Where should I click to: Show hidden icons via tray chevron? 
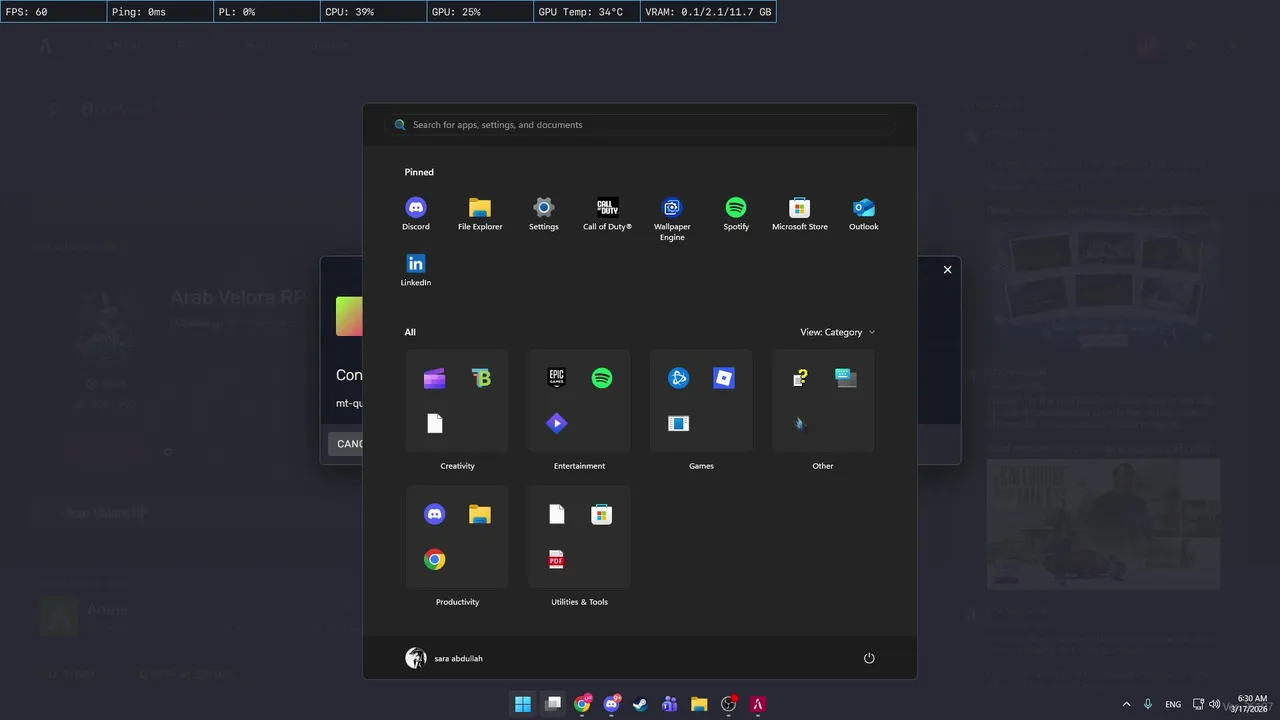[1127, 704]
